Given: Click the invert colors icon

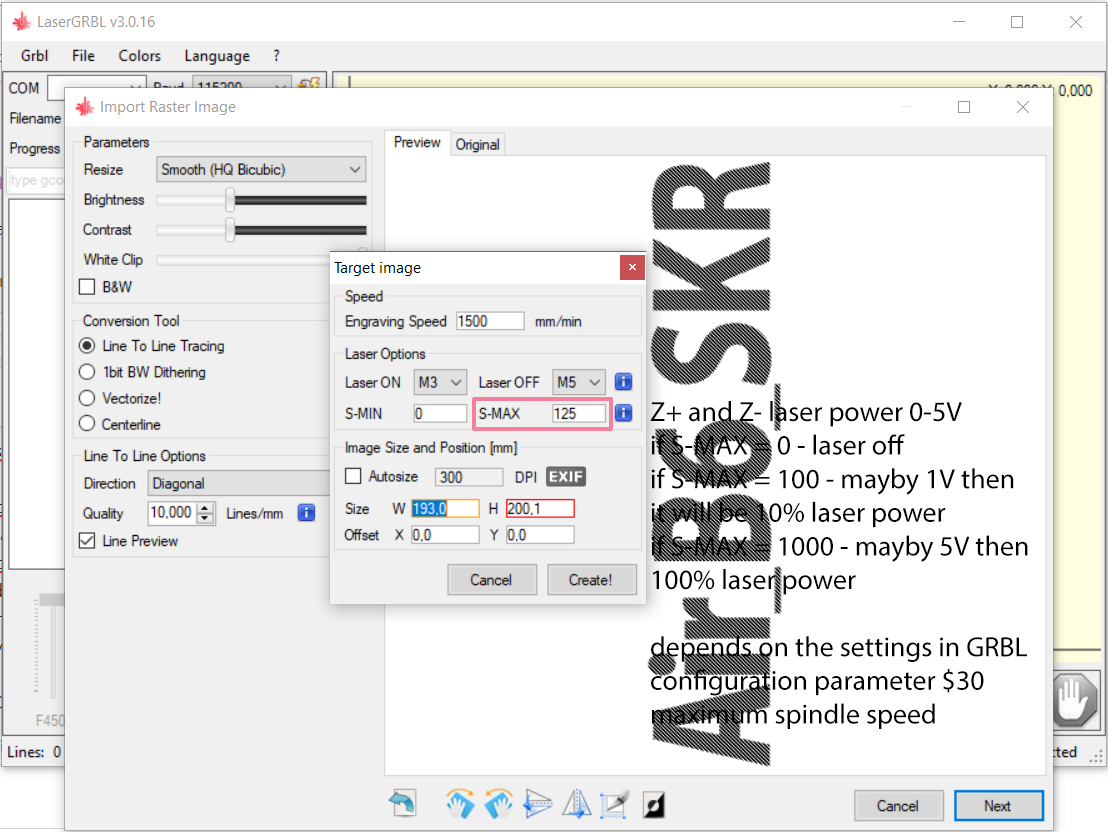Looking at the screenshot, I should coord(654,804).
